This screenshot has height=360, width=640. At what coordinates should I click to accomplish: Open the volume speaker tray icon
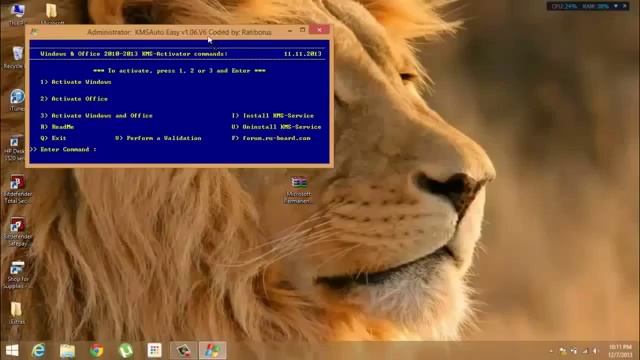click(x=596, y=351)
